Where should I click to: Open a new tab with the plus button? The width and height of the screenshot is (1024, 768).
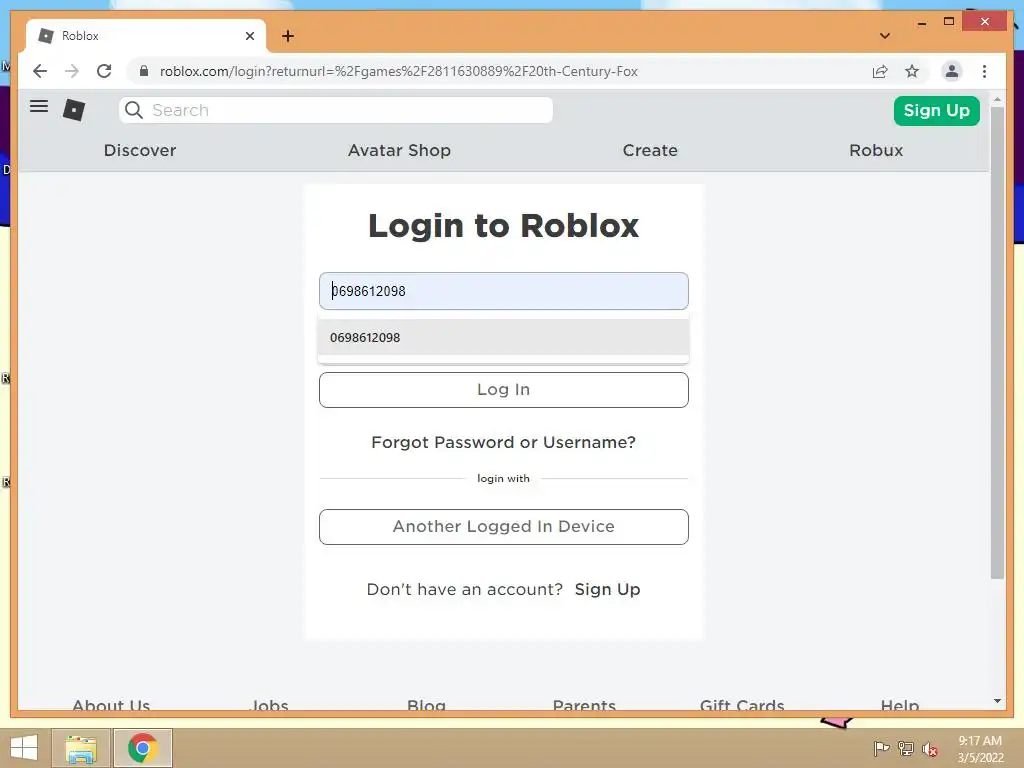pyautogui.click(x=288, y=36)
